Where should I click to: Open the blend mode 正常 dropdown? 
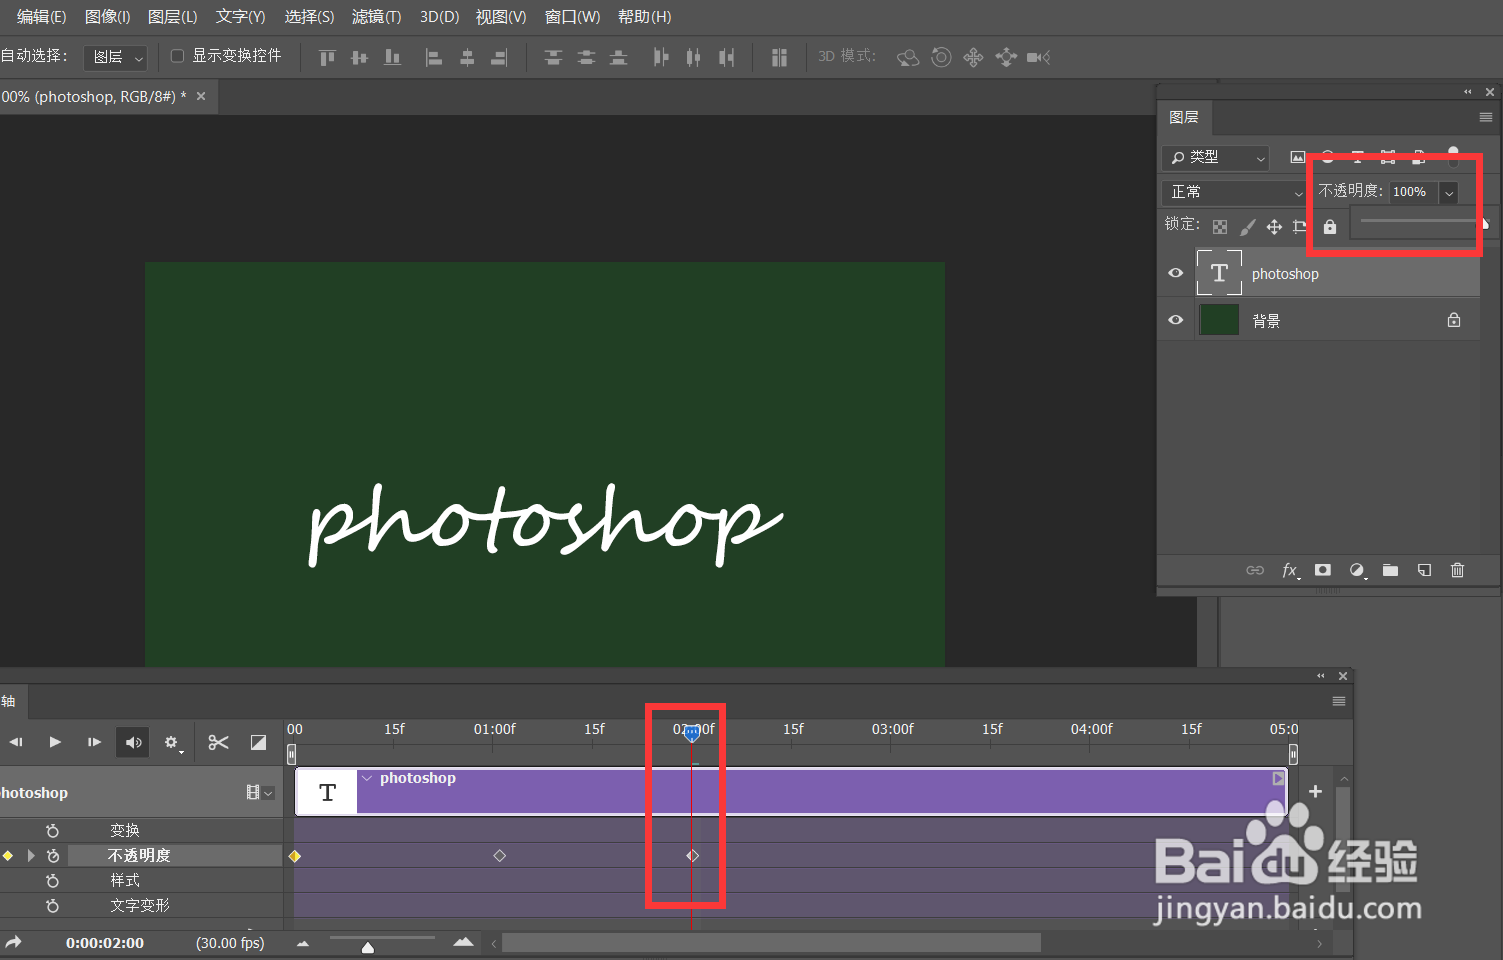pos(1236,192)
